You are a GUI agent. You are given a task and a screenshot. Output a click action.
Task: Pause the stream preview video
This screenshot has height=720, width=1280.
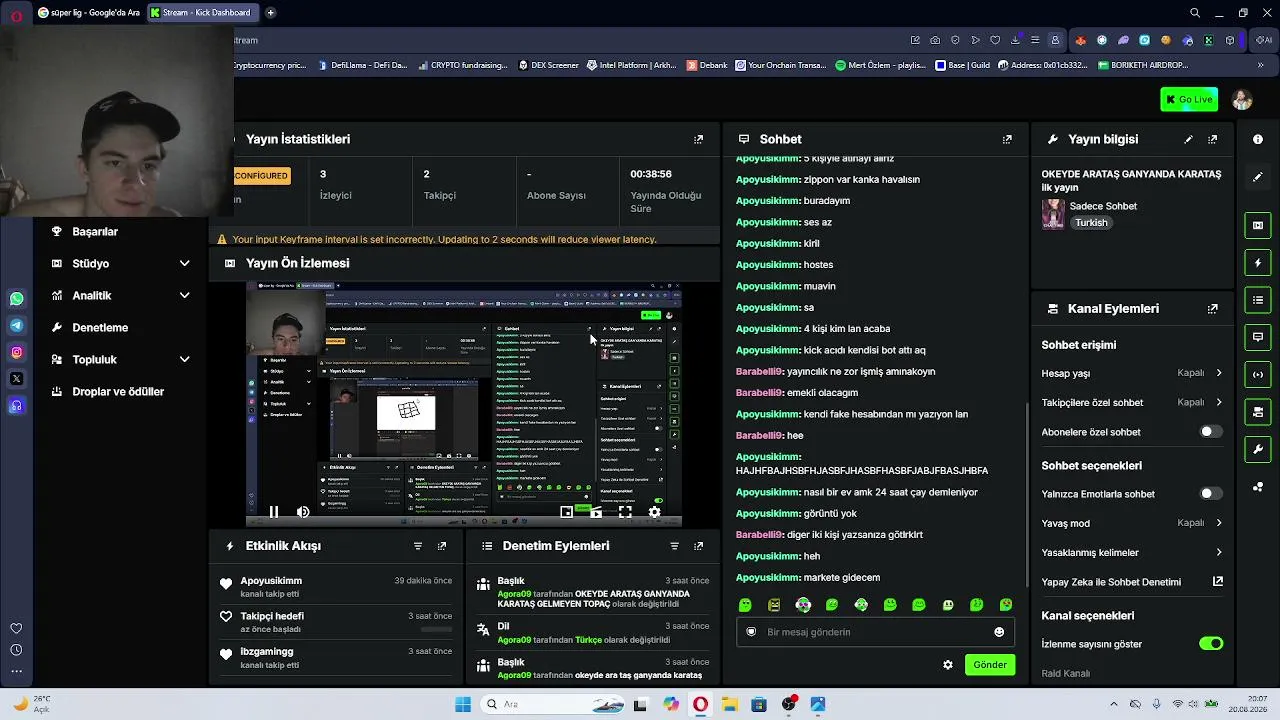[273, 512]
